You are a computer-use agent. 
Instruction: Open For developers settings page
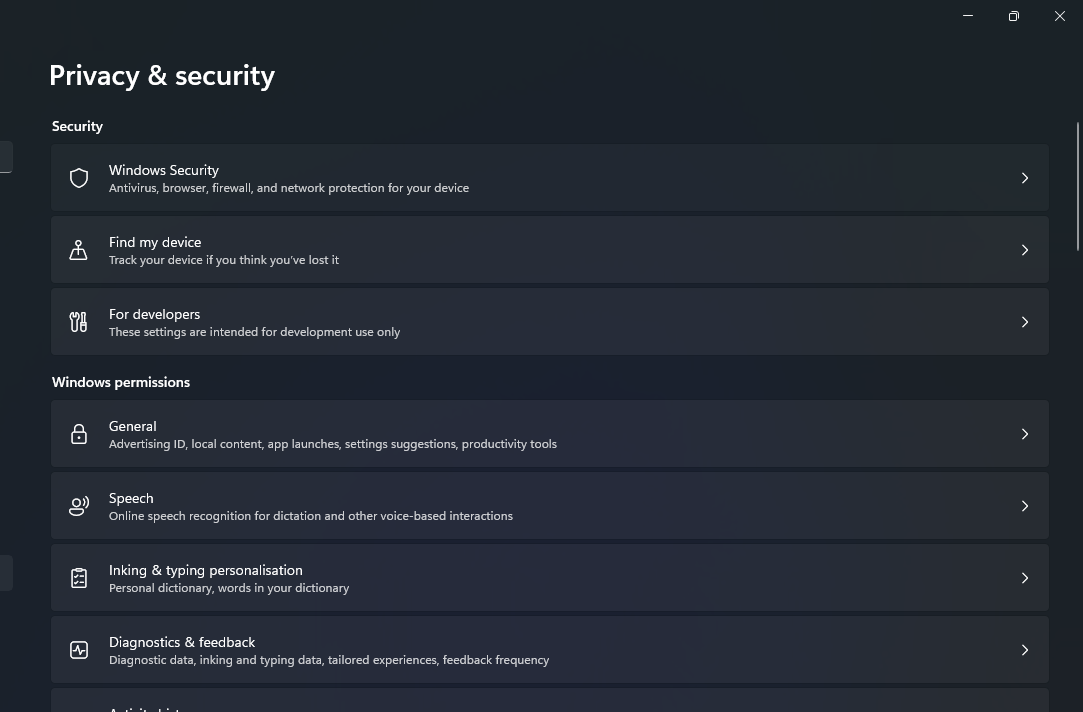click(x=550, y=322)
